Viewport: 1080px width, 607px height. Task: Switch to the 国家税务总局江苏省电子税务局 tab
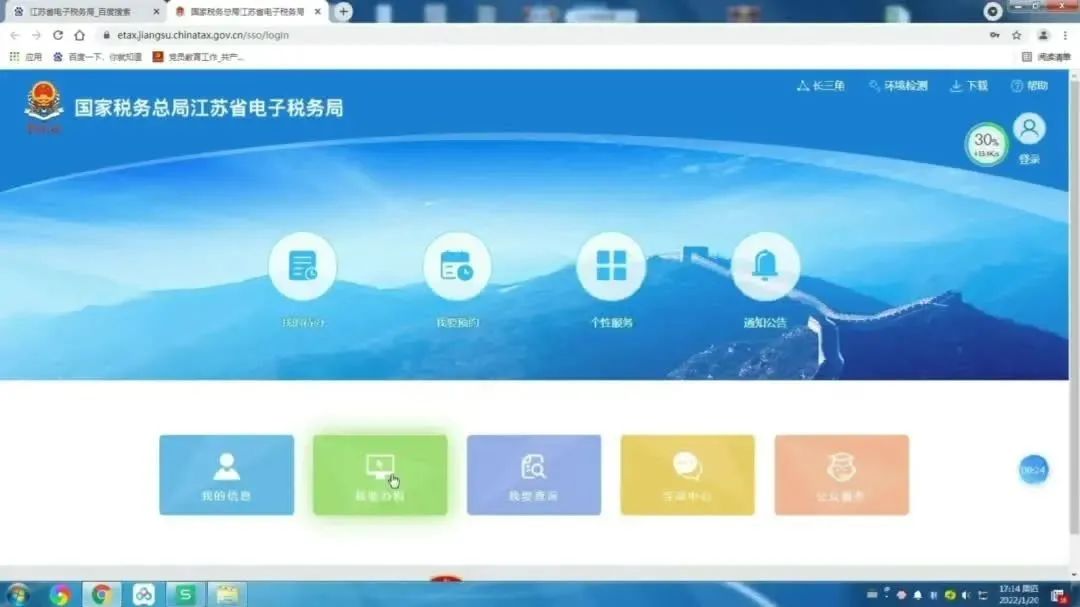(x=247, y=12)
